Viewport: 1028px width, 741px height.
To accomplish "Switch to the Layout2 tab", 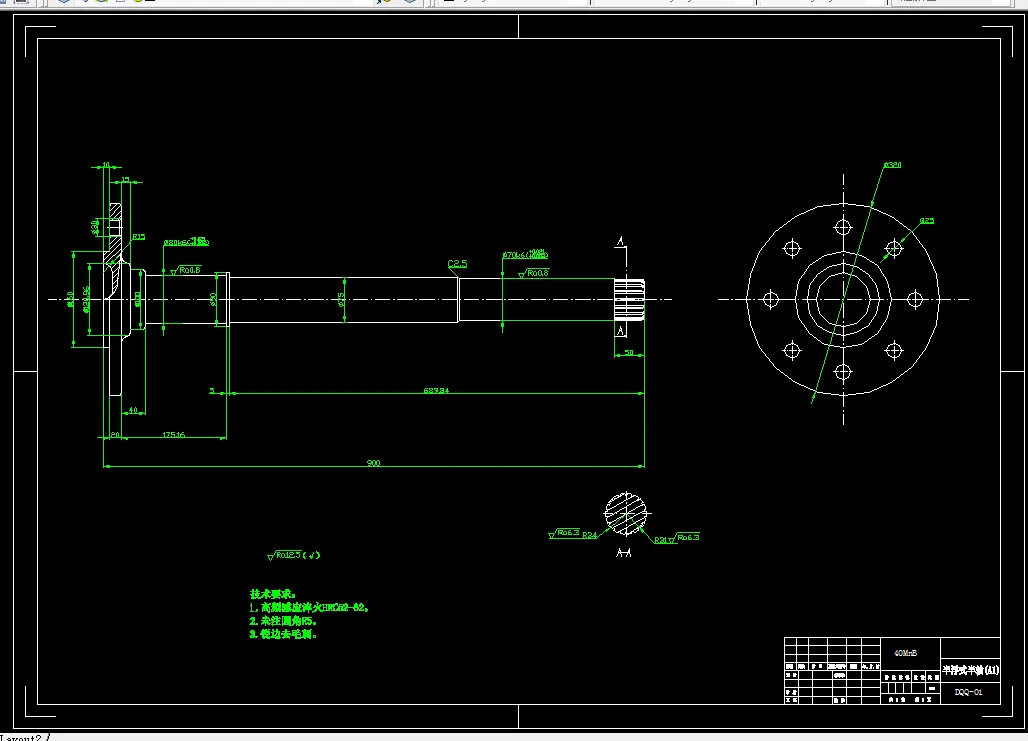I will coord(22,737).
